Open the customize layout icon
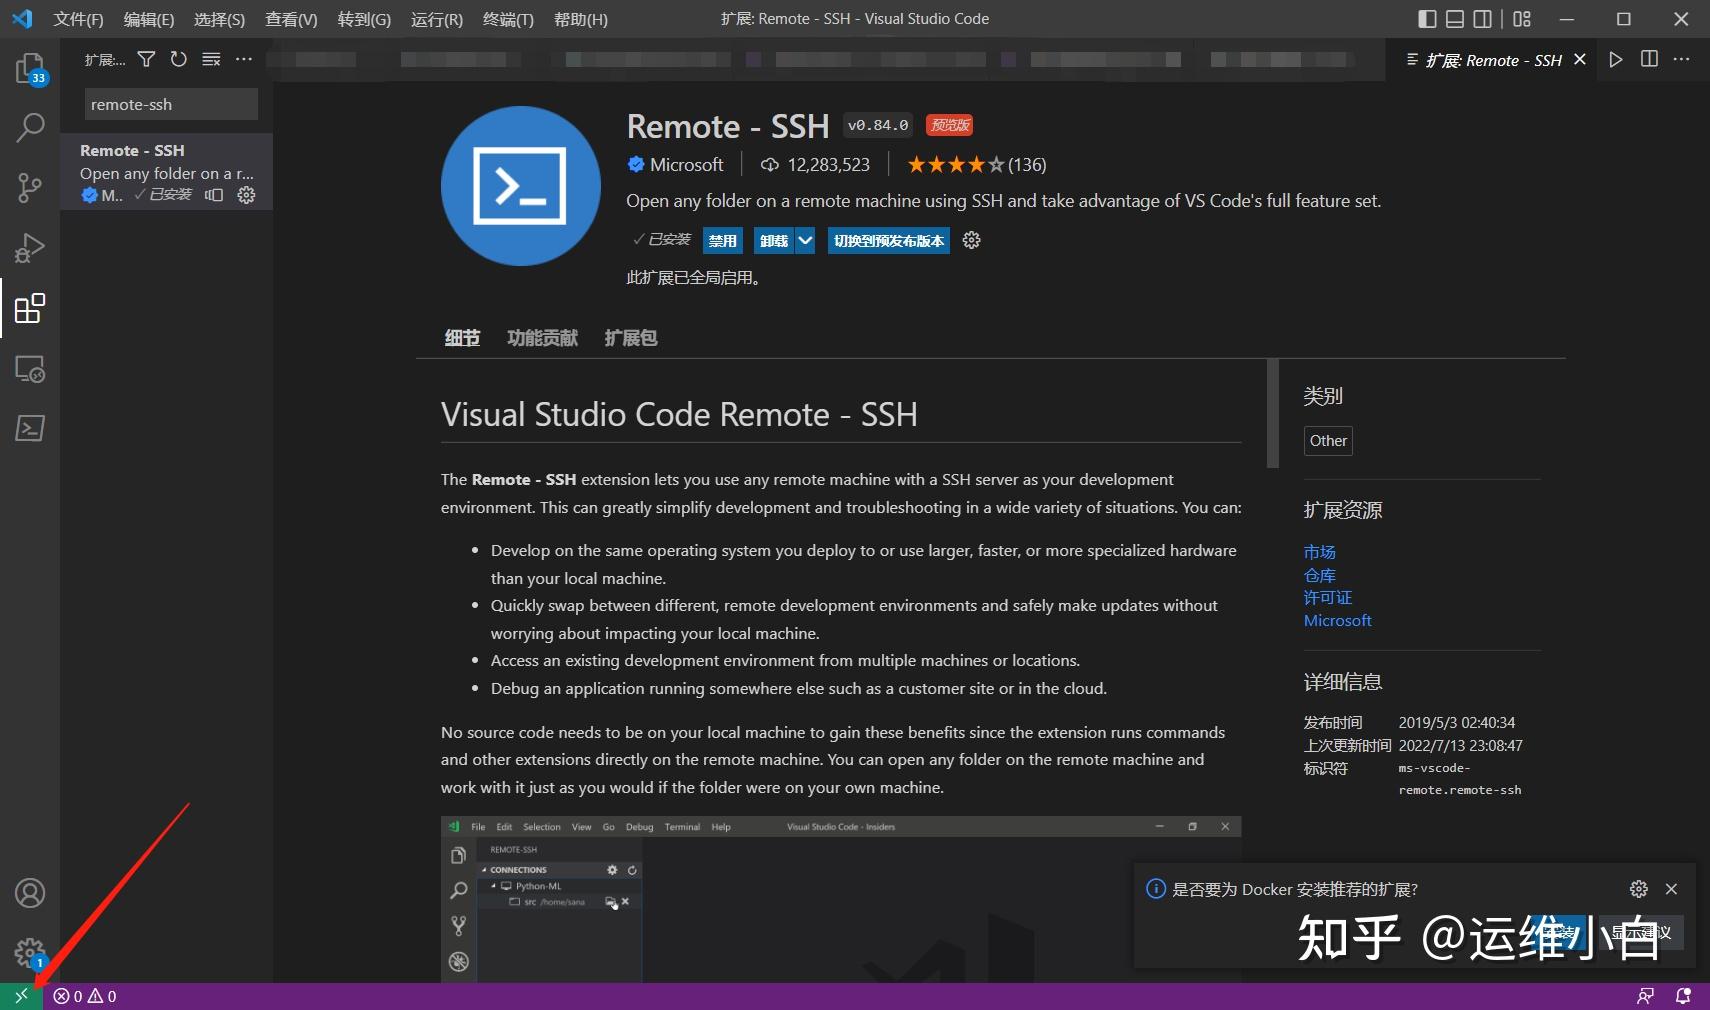 1522,19
